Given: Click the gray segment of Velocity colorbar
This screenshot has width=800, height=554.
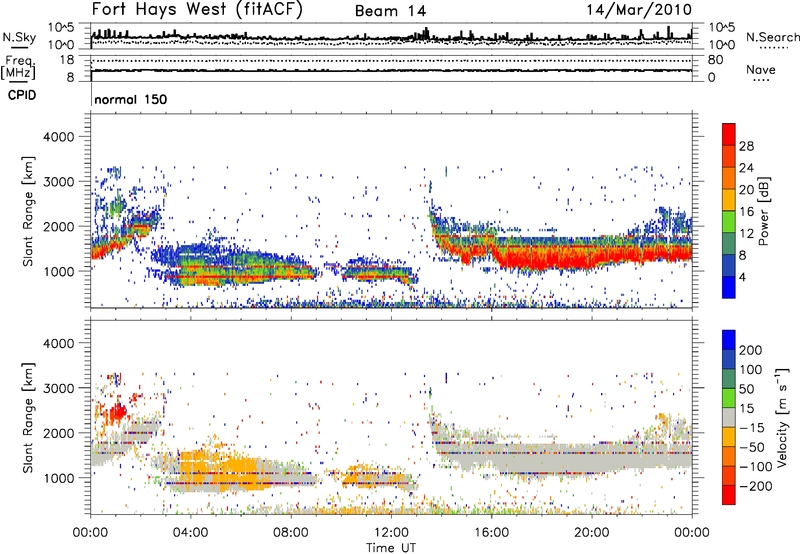Looking at the screenshot, I should coord(729,417).
